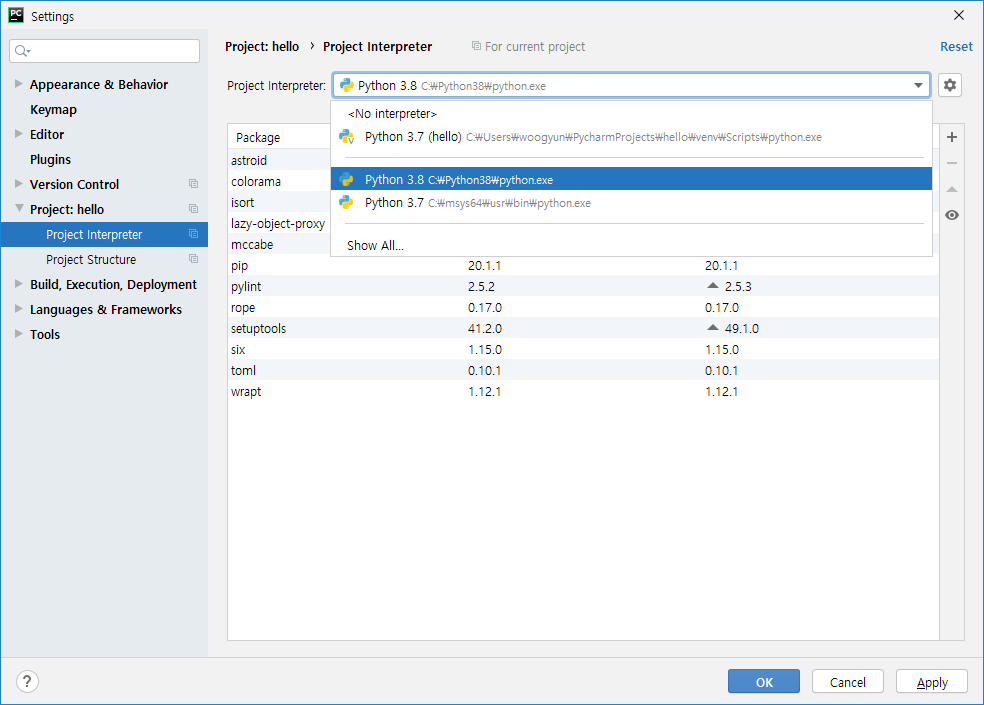Open Plugins settings page
This screenshot has width=984, height=705.
(x=50, y=159)
